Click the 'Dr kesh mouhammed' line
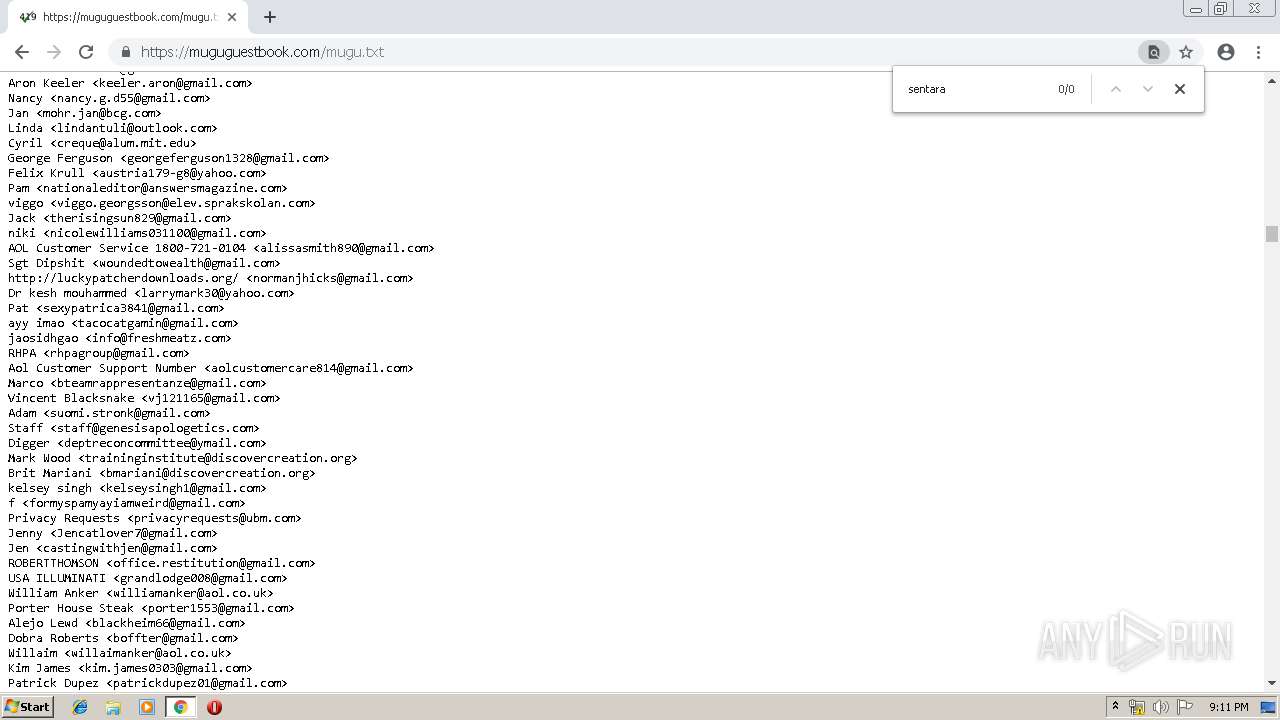This screenshot has width=1280, height=720. click(151, 293)
